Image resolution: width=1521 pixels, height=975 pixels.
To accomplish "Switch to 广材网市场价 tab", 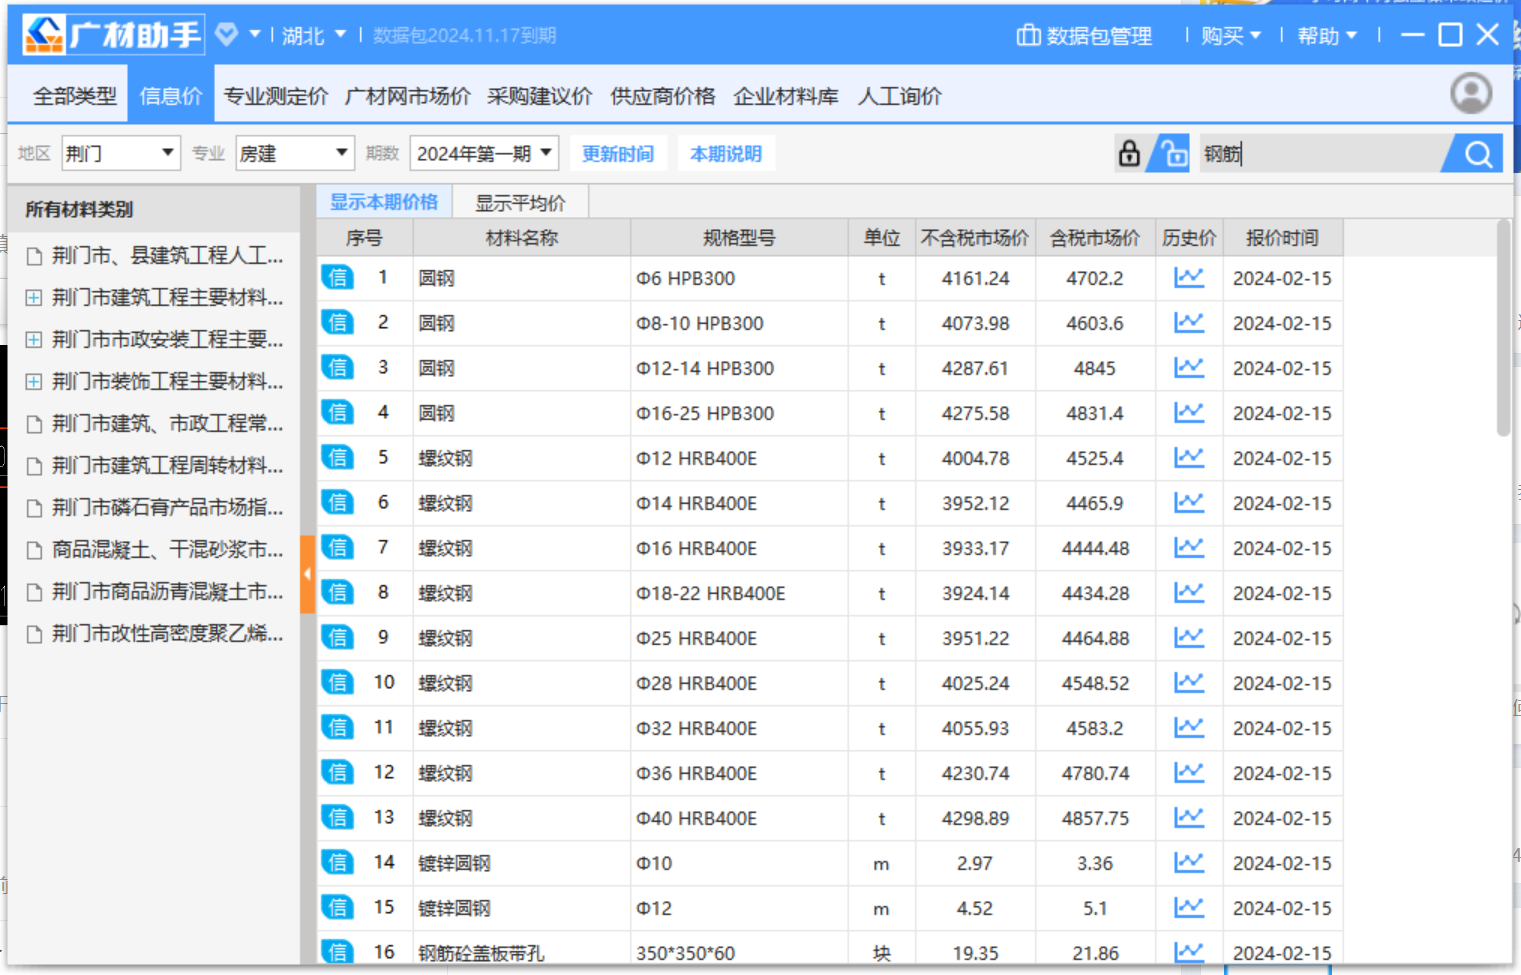I will point(408,96).
